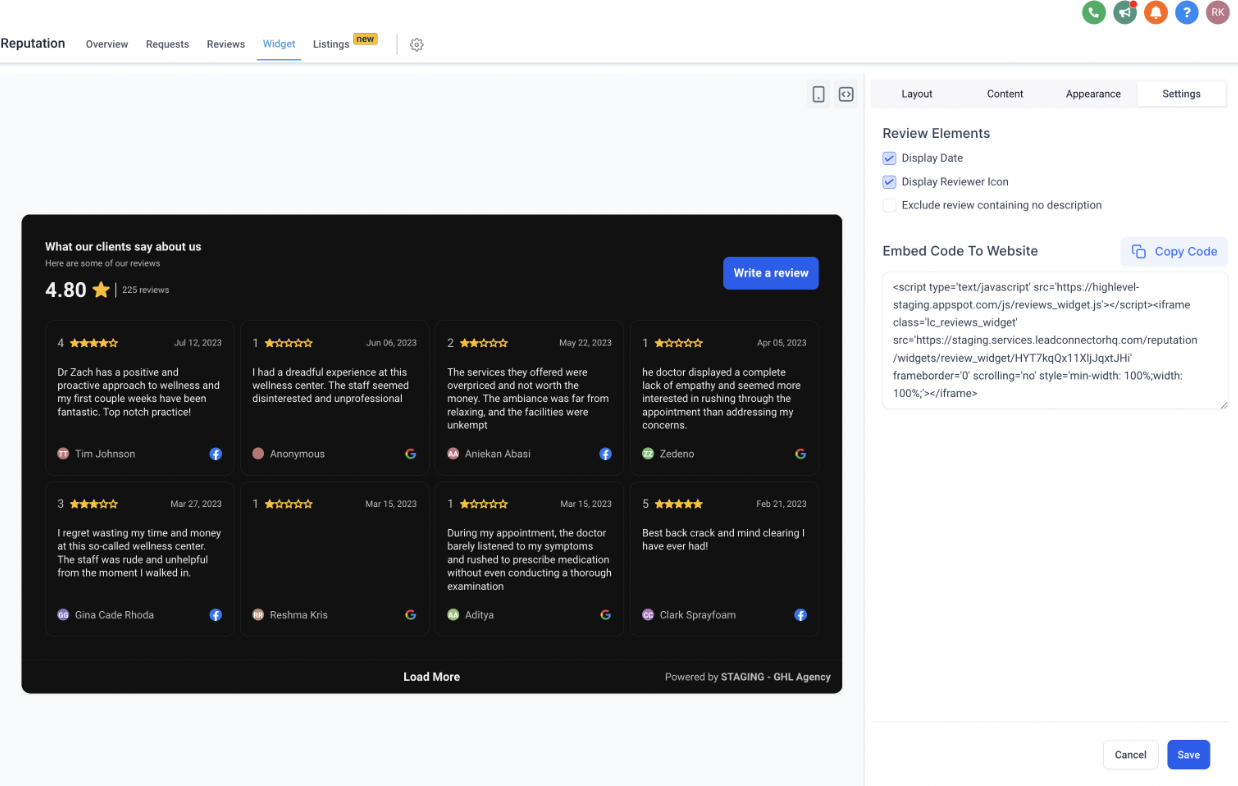The height and width of the screenshot is (786, 1238).
Task: Switch to mobile preview icon
Action: click(819, 94)
